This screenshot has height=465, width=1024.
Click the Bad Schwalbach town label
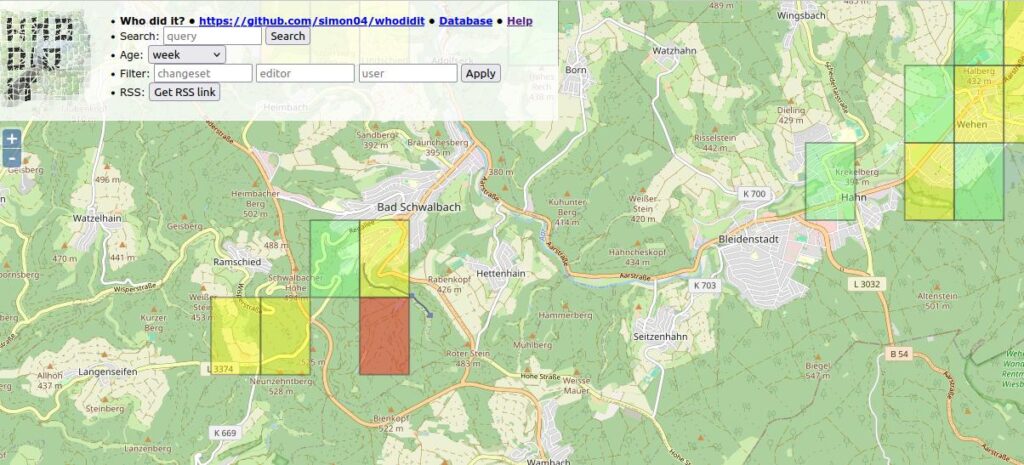pos(419,207)
